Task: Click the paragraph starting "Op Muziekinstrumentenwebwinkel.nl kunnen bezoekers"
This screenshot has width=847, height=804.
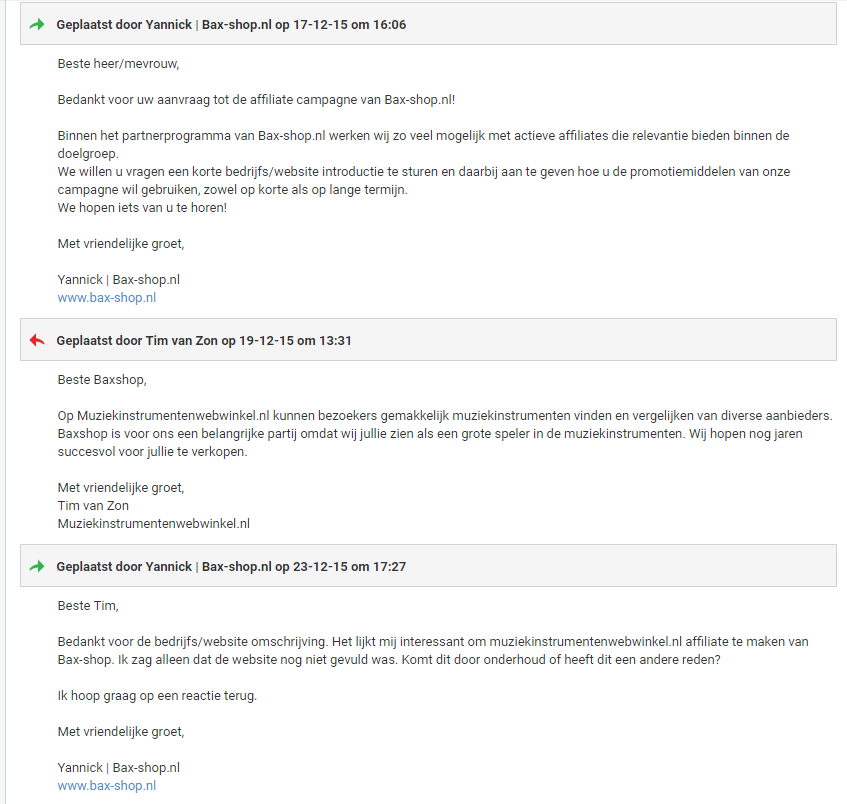Action: (x=445, y=433)
